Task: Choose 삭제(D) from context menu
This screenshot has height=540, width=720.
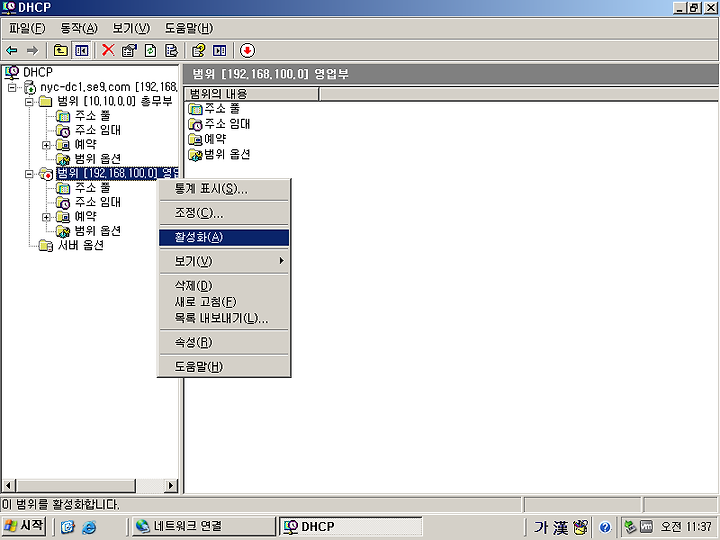Action: pyautogui.click(x=224, y=286)
